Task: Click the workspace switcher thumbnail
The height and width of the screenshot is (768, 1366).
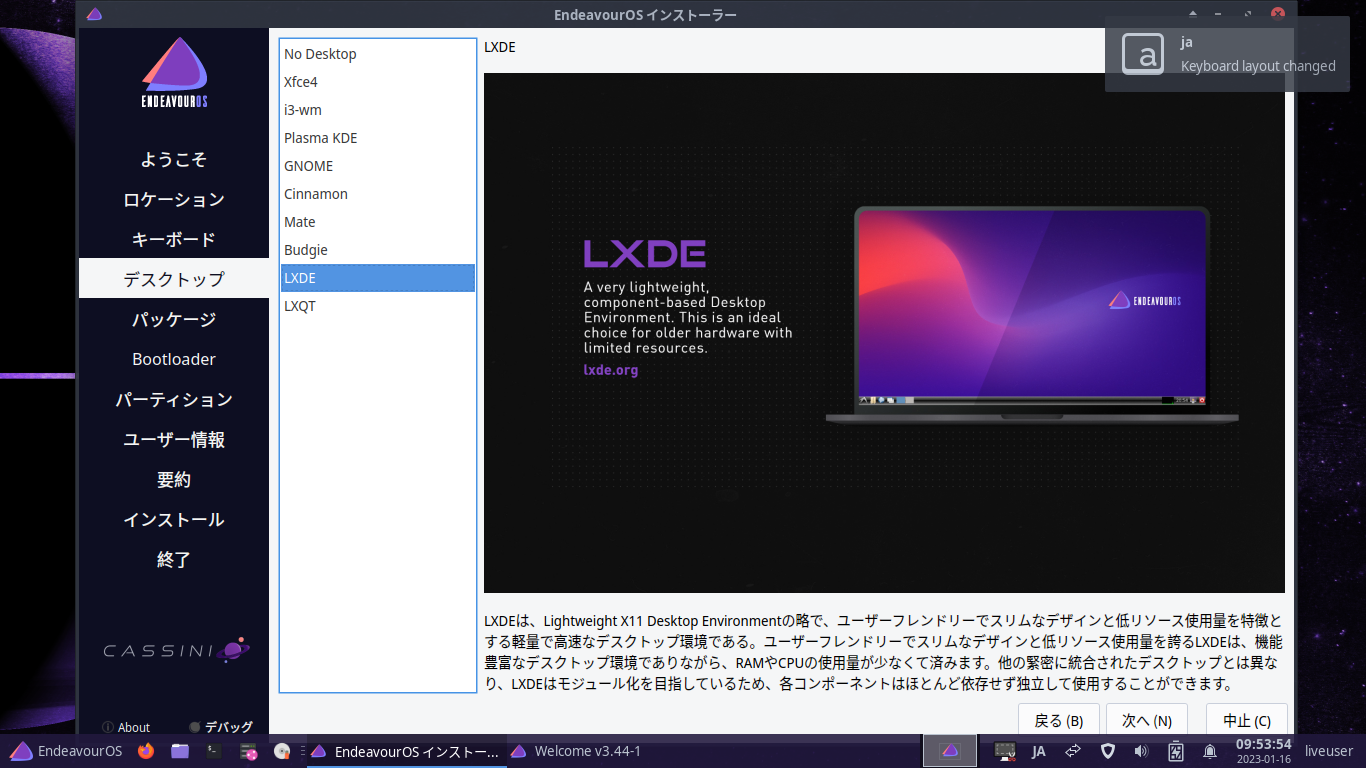Action: coord(950,751)
